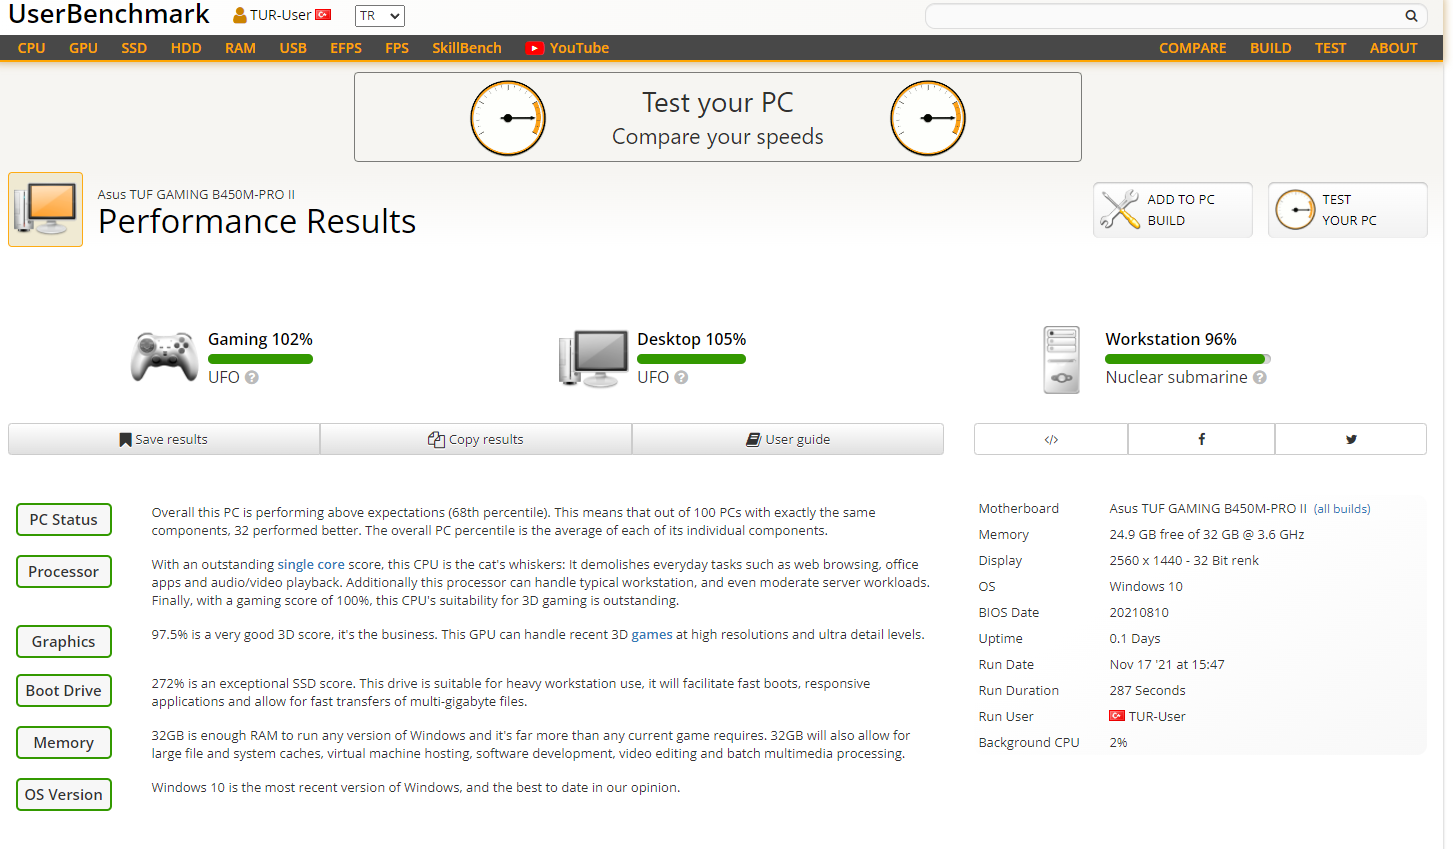Click the right speedometer gauge icon
Image resolution: width=1453 pixels, height=849 pixels.
[928, 118]
